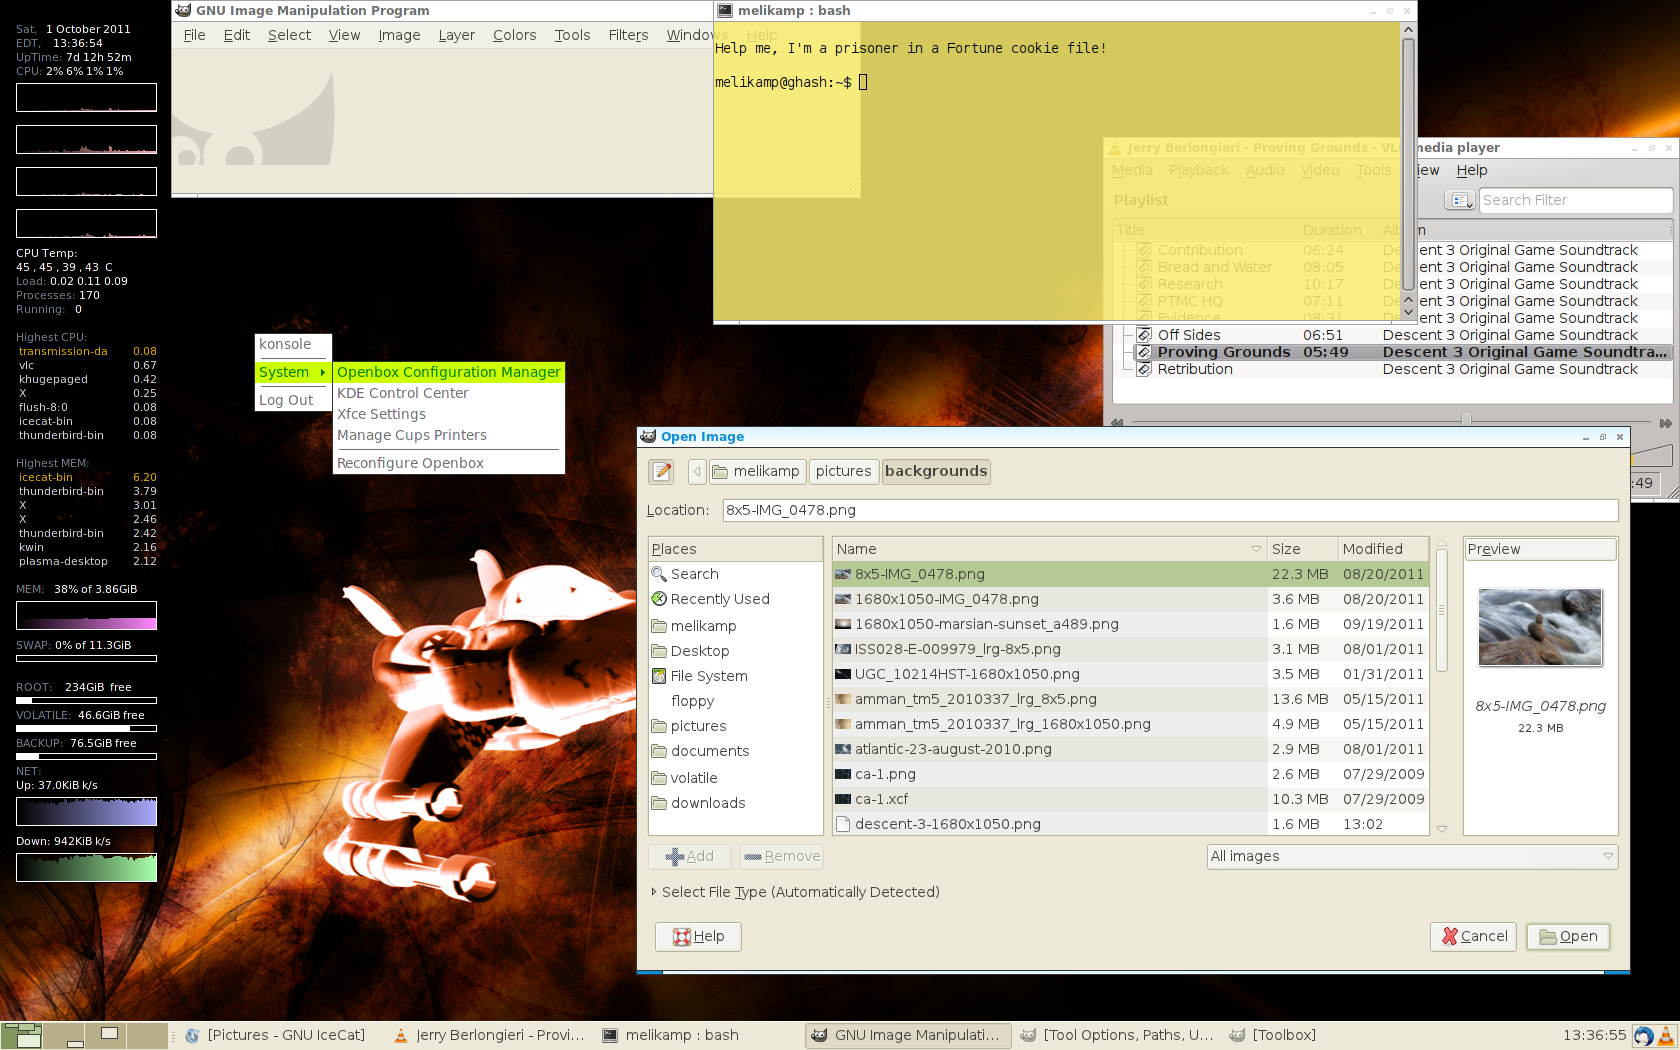Screen dimensions: 1680x1050
Task: Open VLC playlist view mode dropdown
Action: pos(1460,200)
